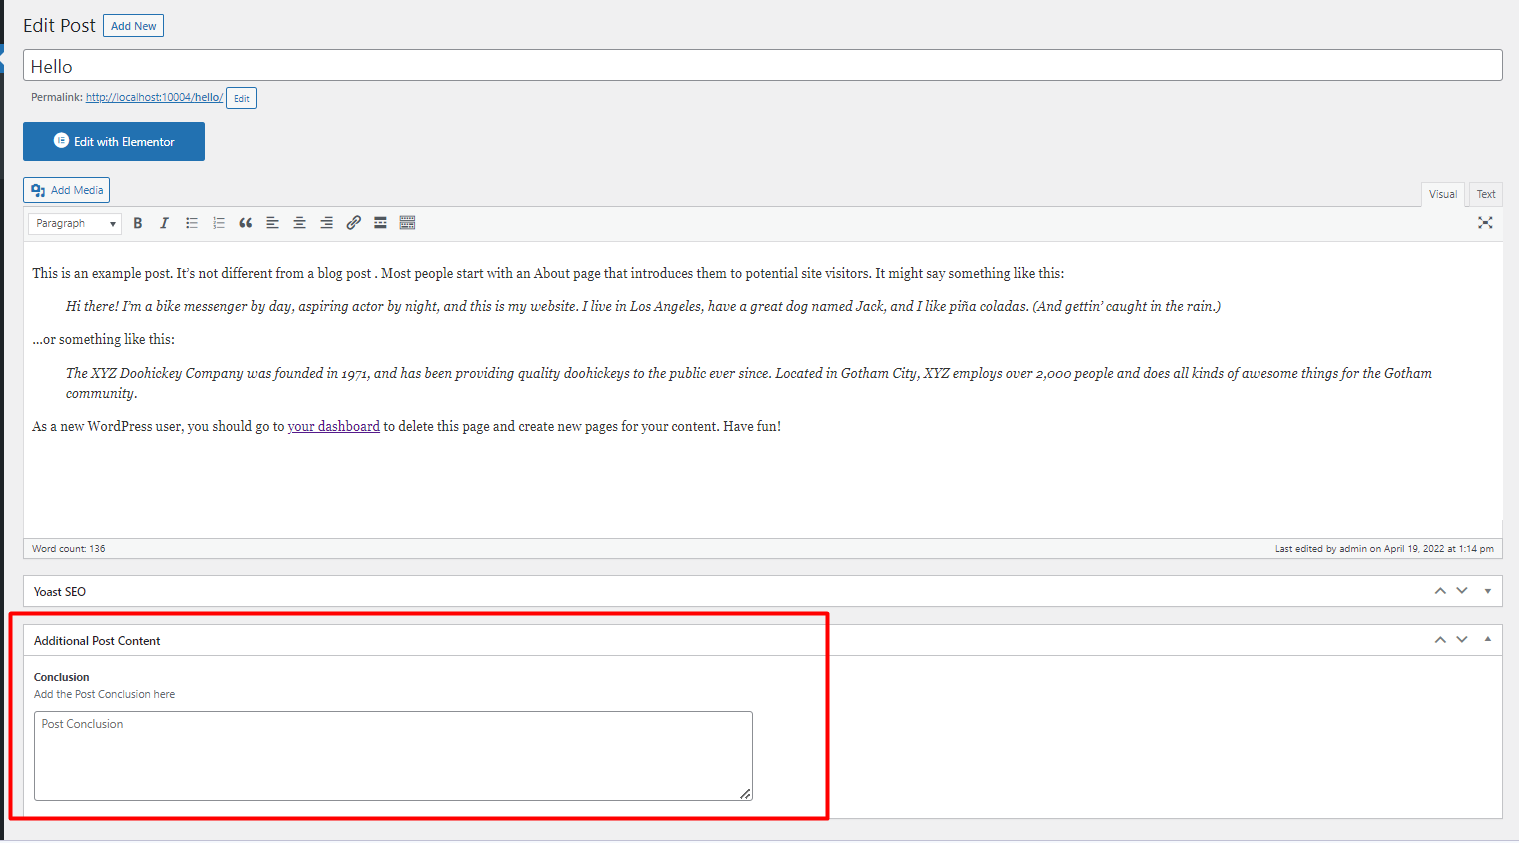Move the Yoast SEO box up
This screenshot has height=843, width=1519.
[1440, 591]
